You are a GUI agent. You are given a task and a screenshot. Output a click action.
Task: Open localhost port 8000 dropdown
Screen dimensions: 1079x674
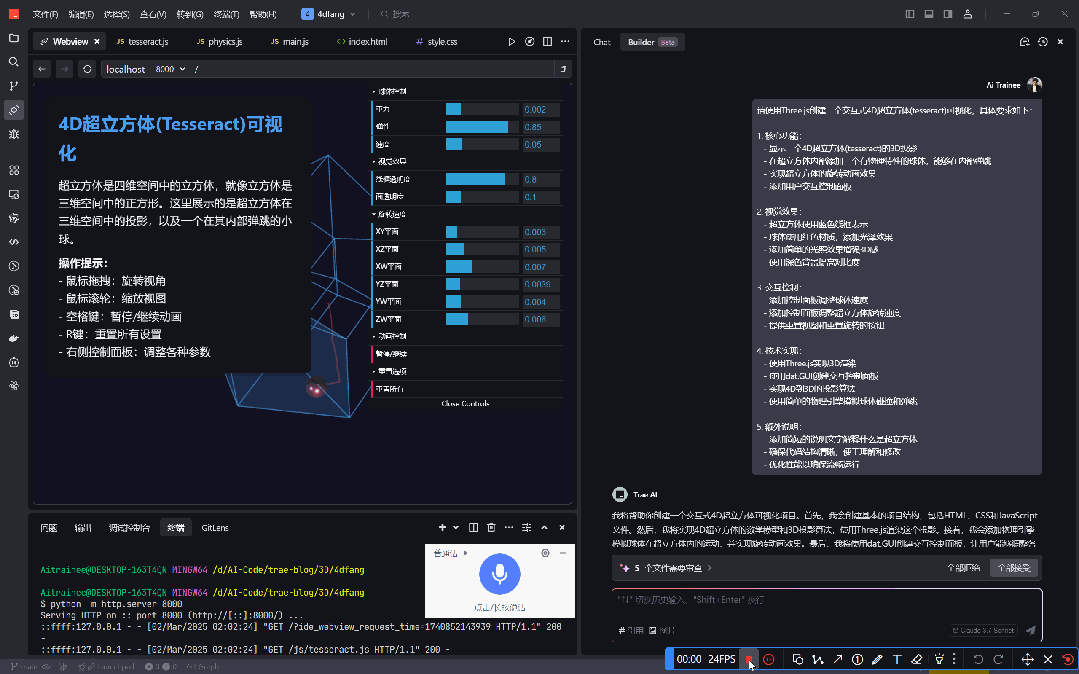[x=181, y=70]
